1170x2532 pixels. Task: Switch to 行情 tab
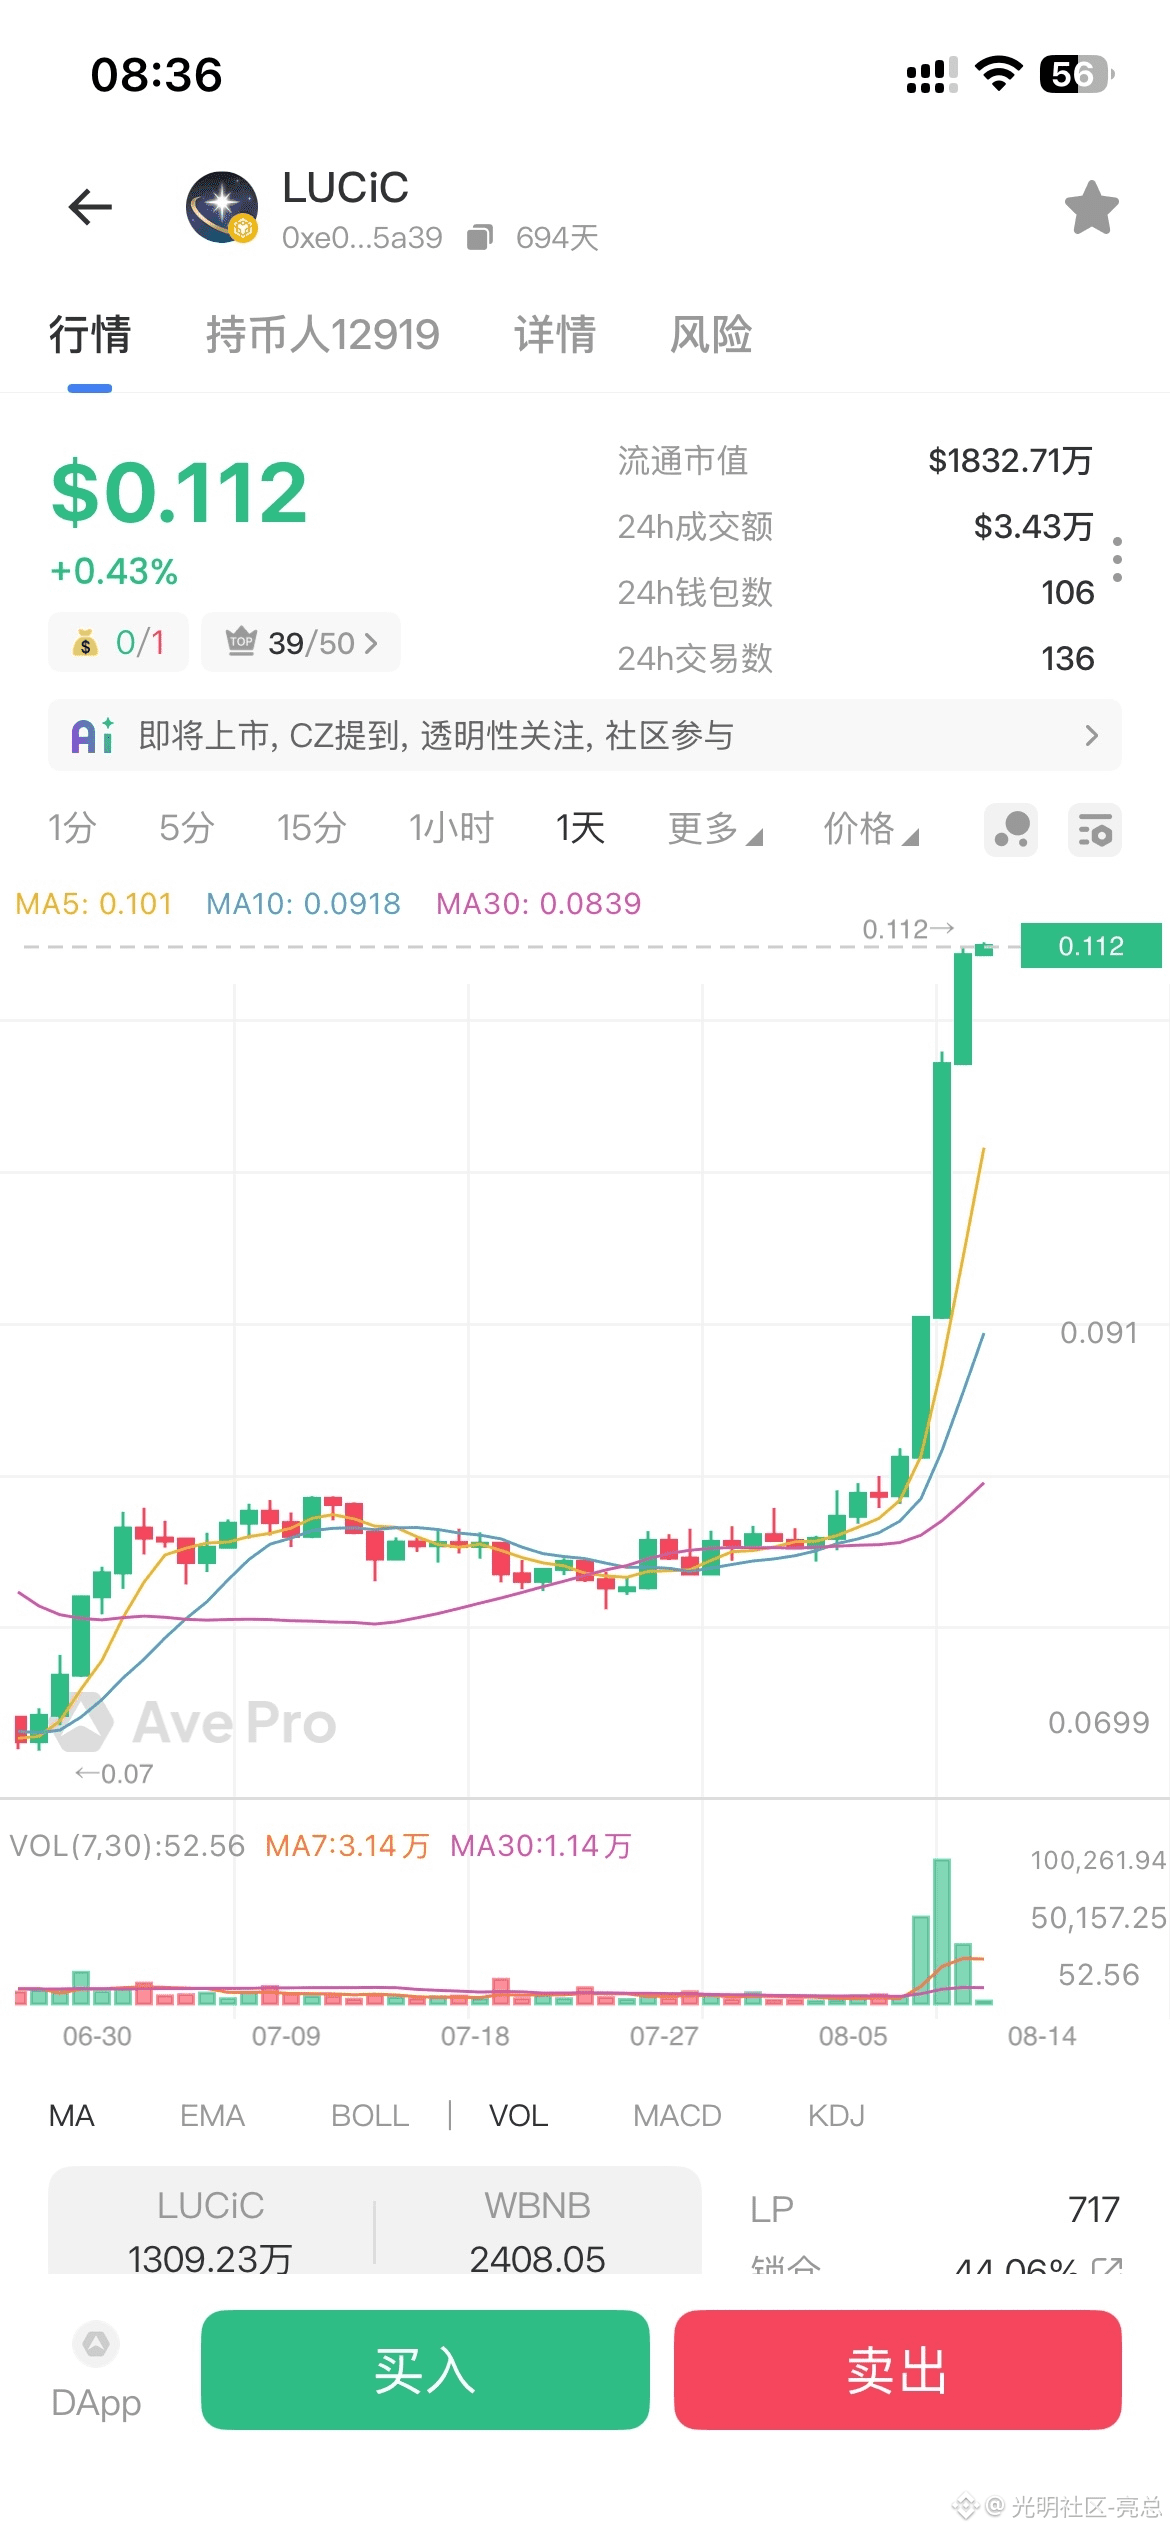(x=90, y=334)
